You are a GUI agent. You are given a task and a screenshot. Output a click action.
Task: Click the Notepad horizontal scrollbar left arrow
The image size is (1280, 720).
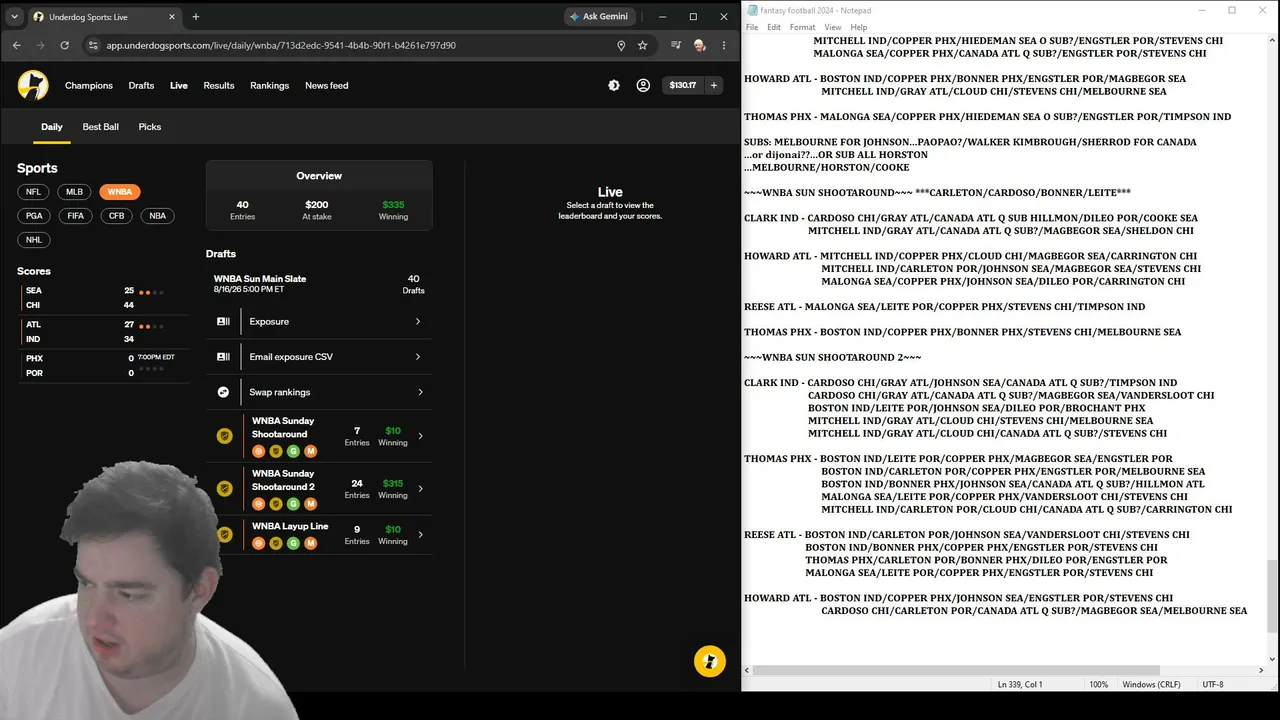coord(749,671)
